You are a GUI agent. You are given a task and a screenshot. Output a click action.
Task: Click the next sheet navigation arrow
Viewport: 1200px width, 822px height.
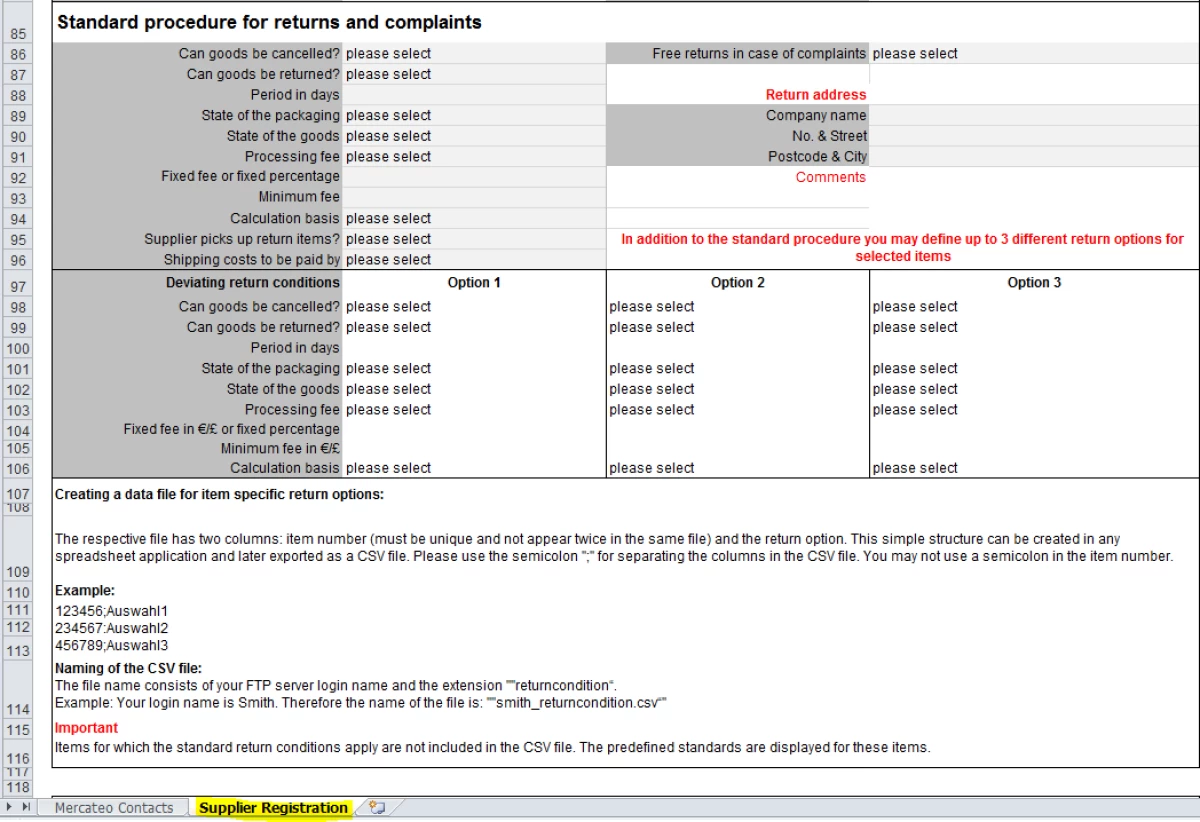click(11, 807)
